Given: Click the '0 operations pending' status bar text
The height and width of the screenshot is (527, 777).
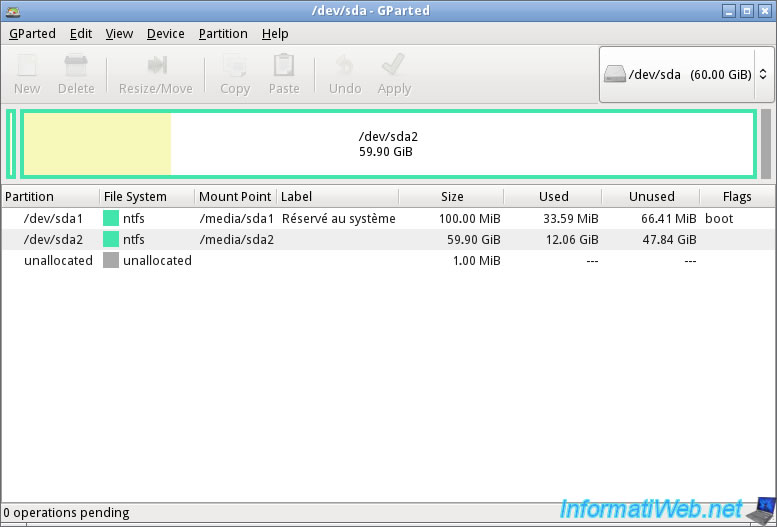Looking at the screenshot, I should pos(66,513).
